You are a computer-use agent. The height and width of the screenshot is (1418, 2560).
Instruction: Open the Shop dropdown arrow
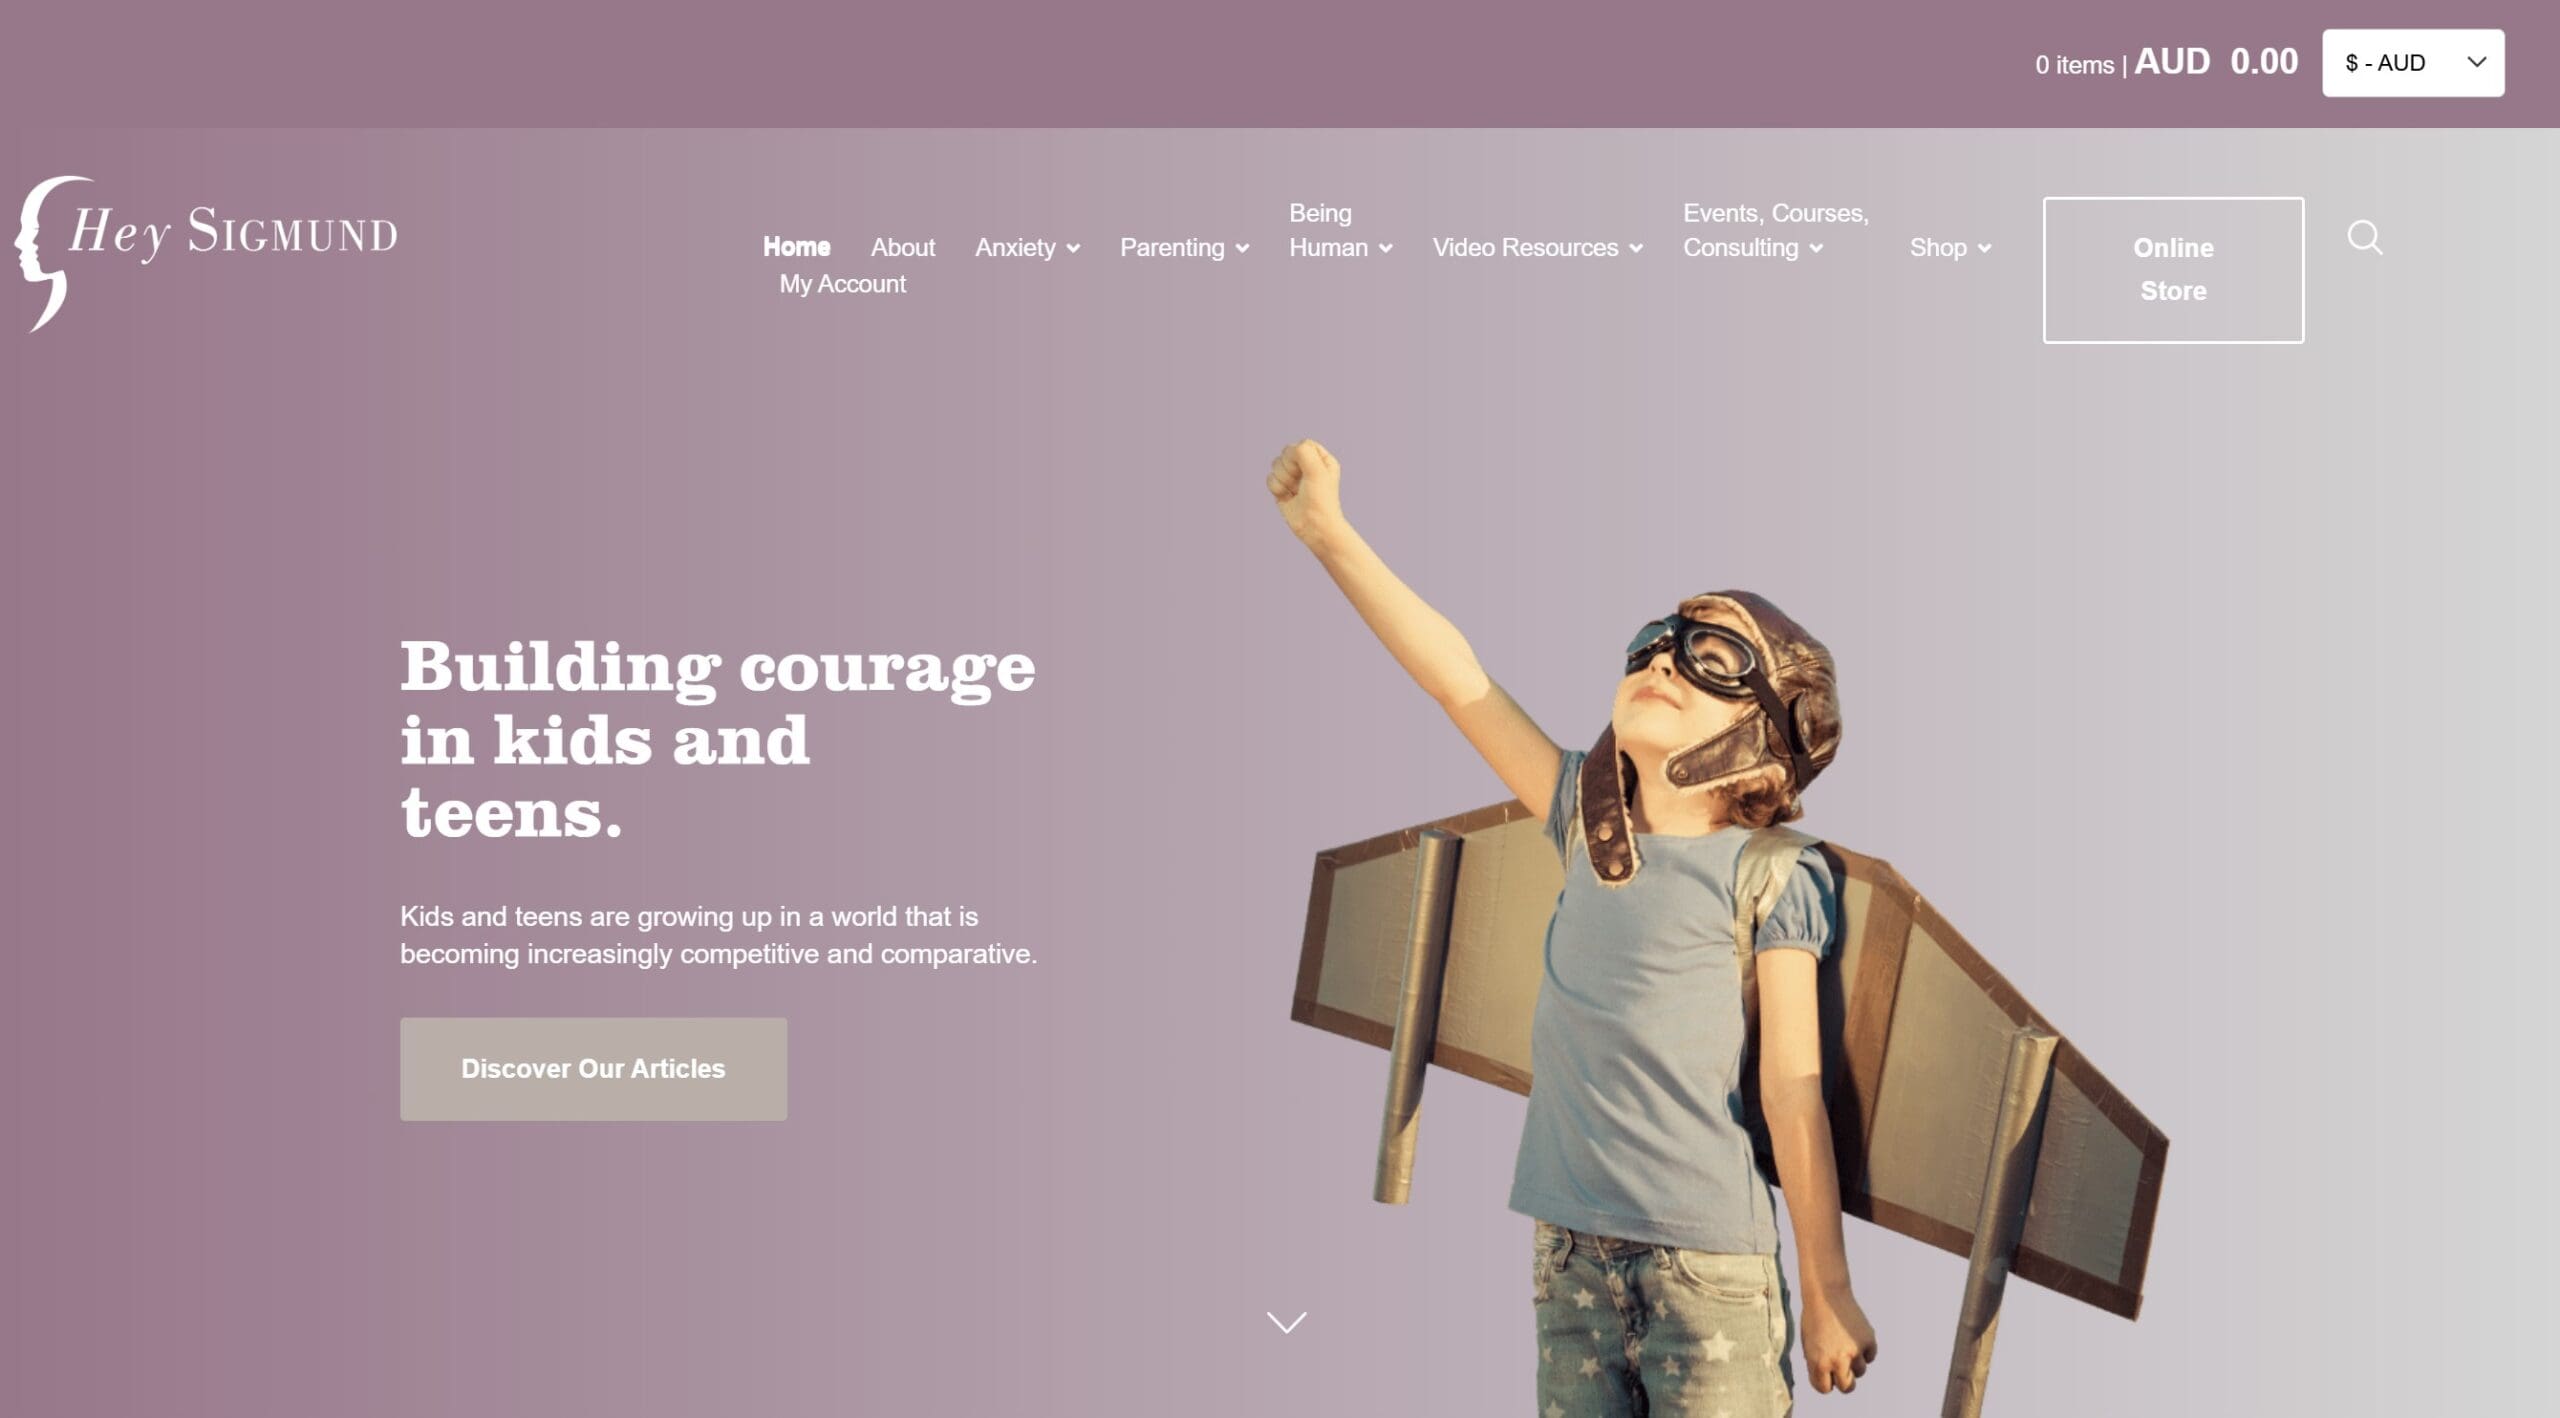click(1984, 249)
